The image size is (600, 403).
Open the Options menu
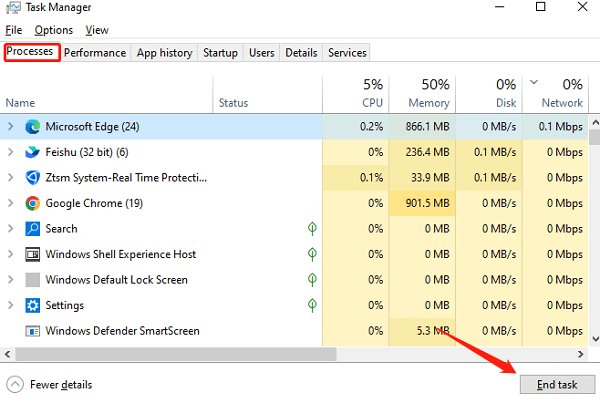pyautogui.click(x=53, y=30)
